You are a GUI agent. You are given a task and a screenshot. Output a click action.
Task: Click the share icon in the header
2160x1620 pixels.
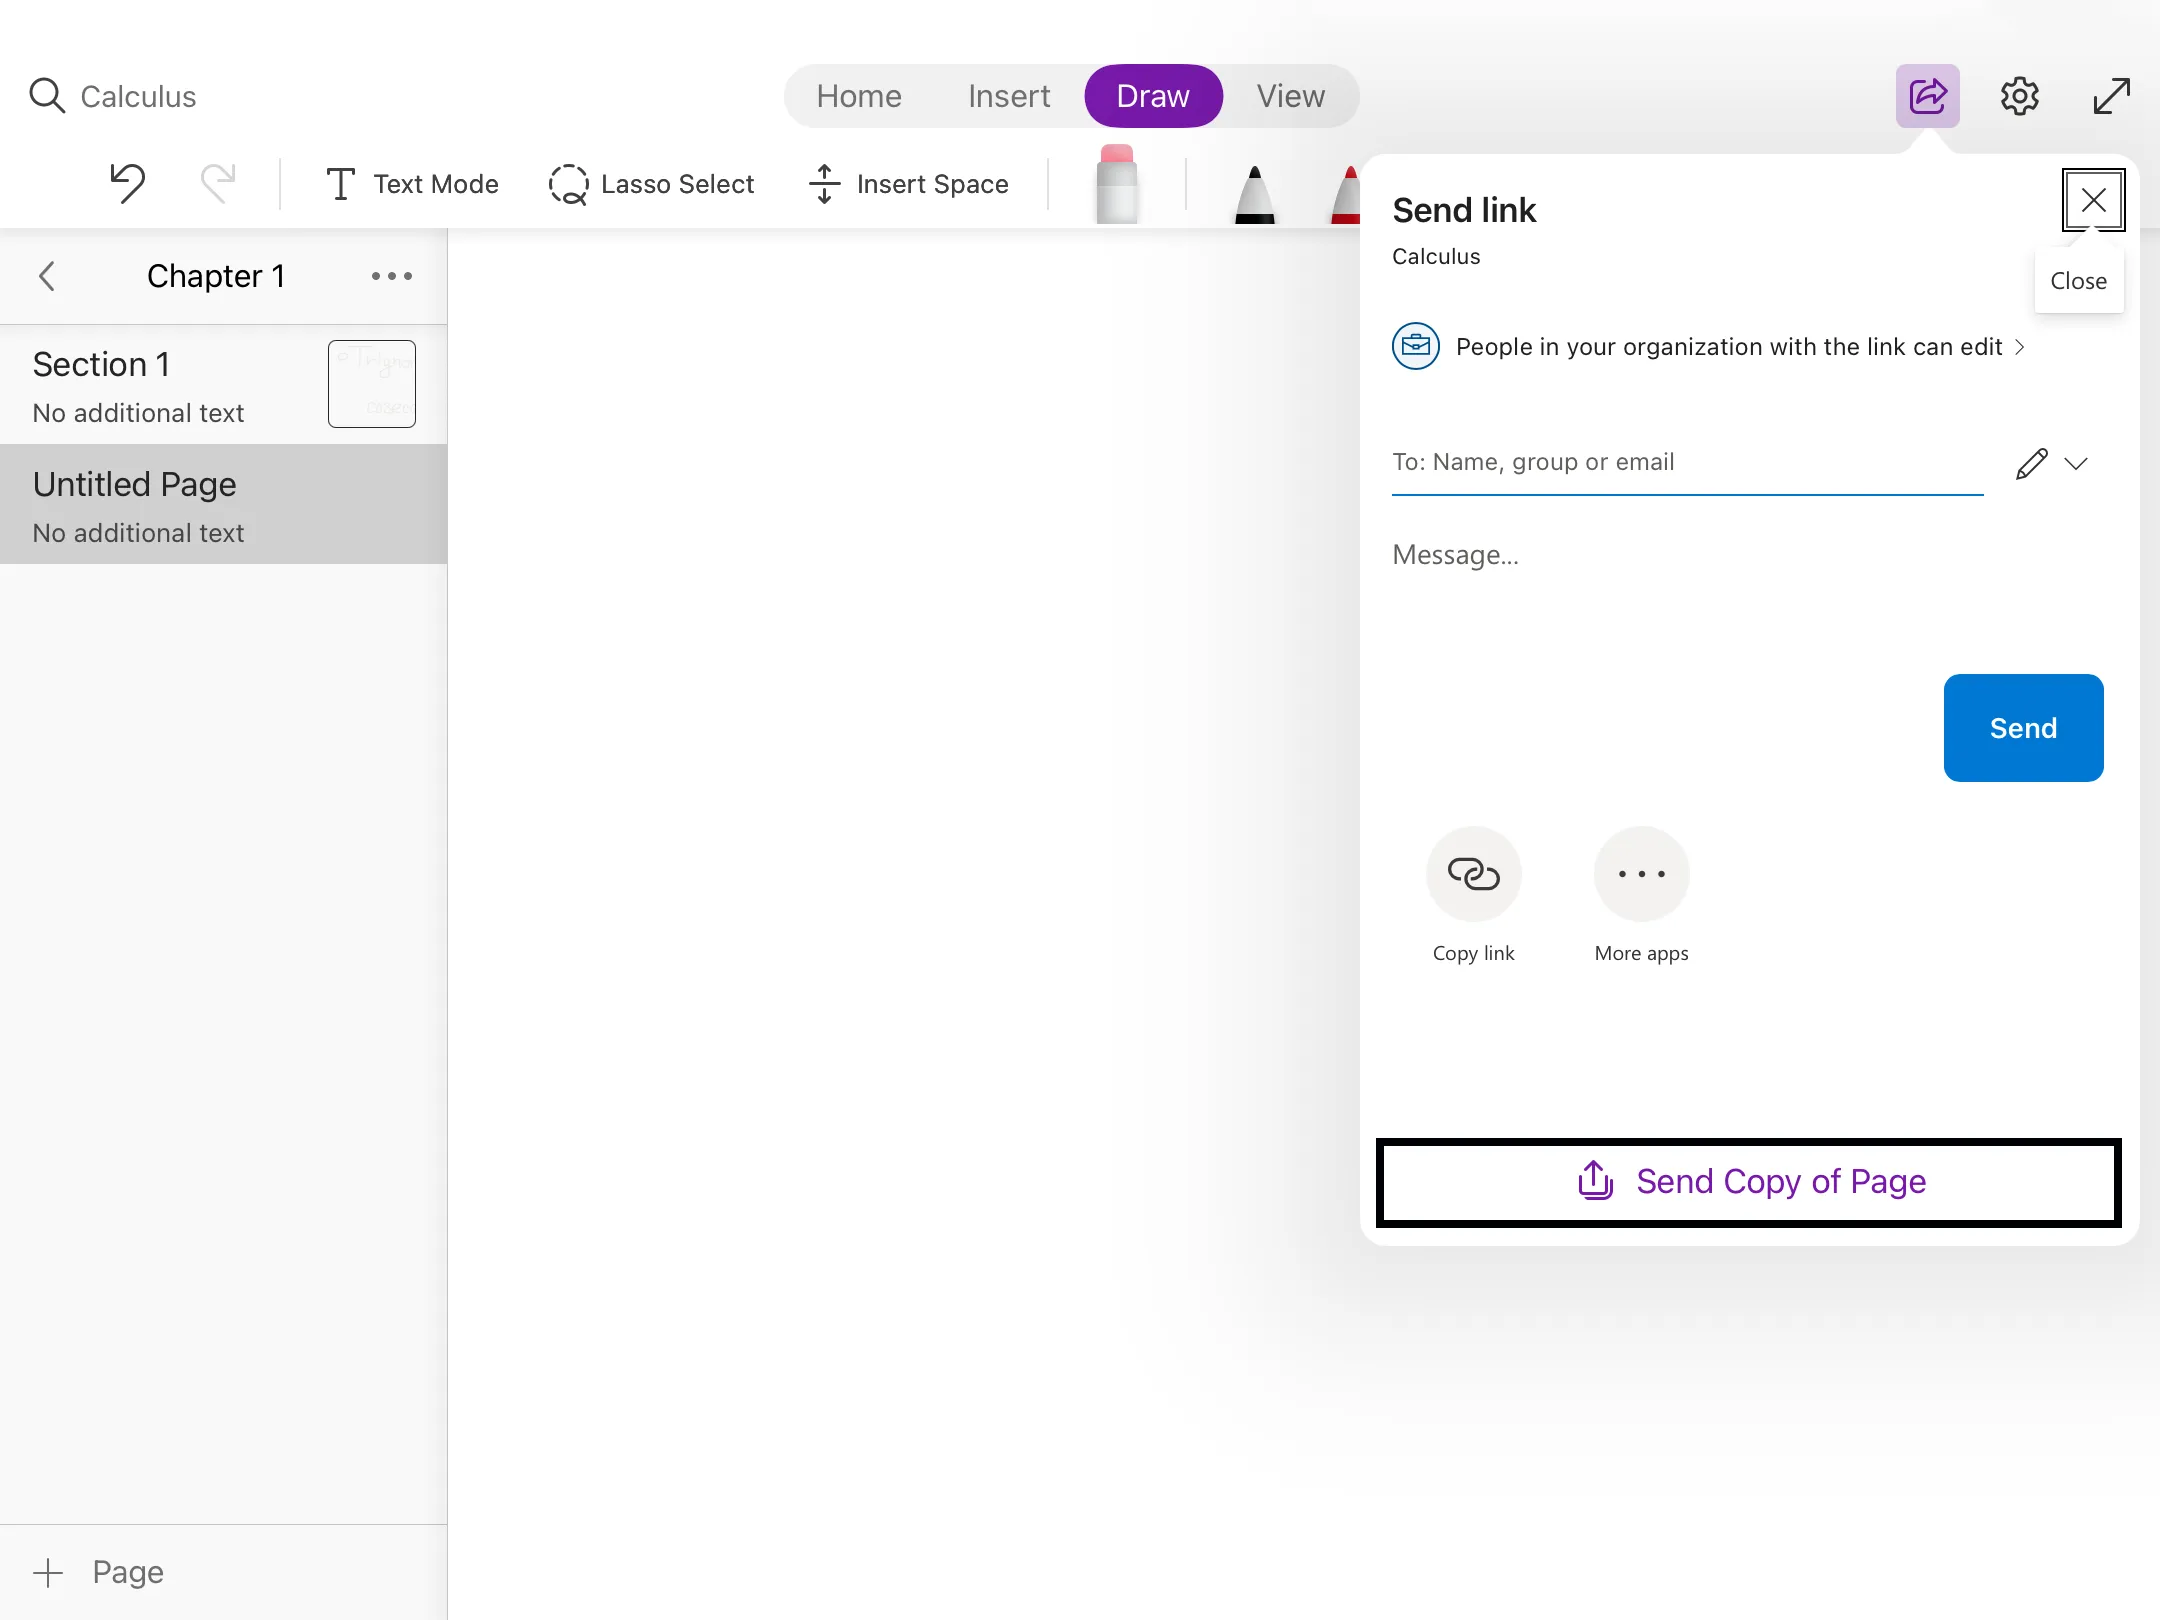point(1927,97)
